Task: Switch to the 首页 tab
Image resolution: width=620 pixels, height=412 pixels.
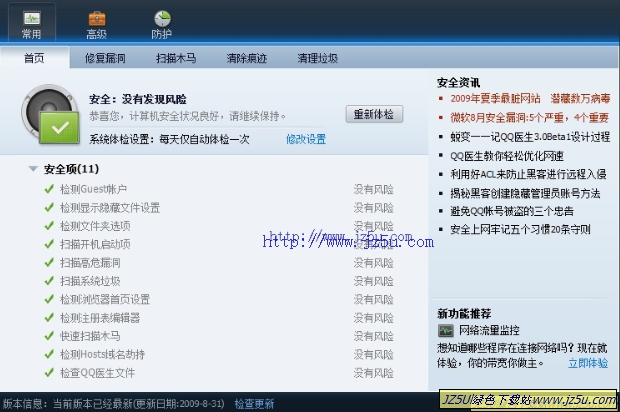Action: point(35,58)
